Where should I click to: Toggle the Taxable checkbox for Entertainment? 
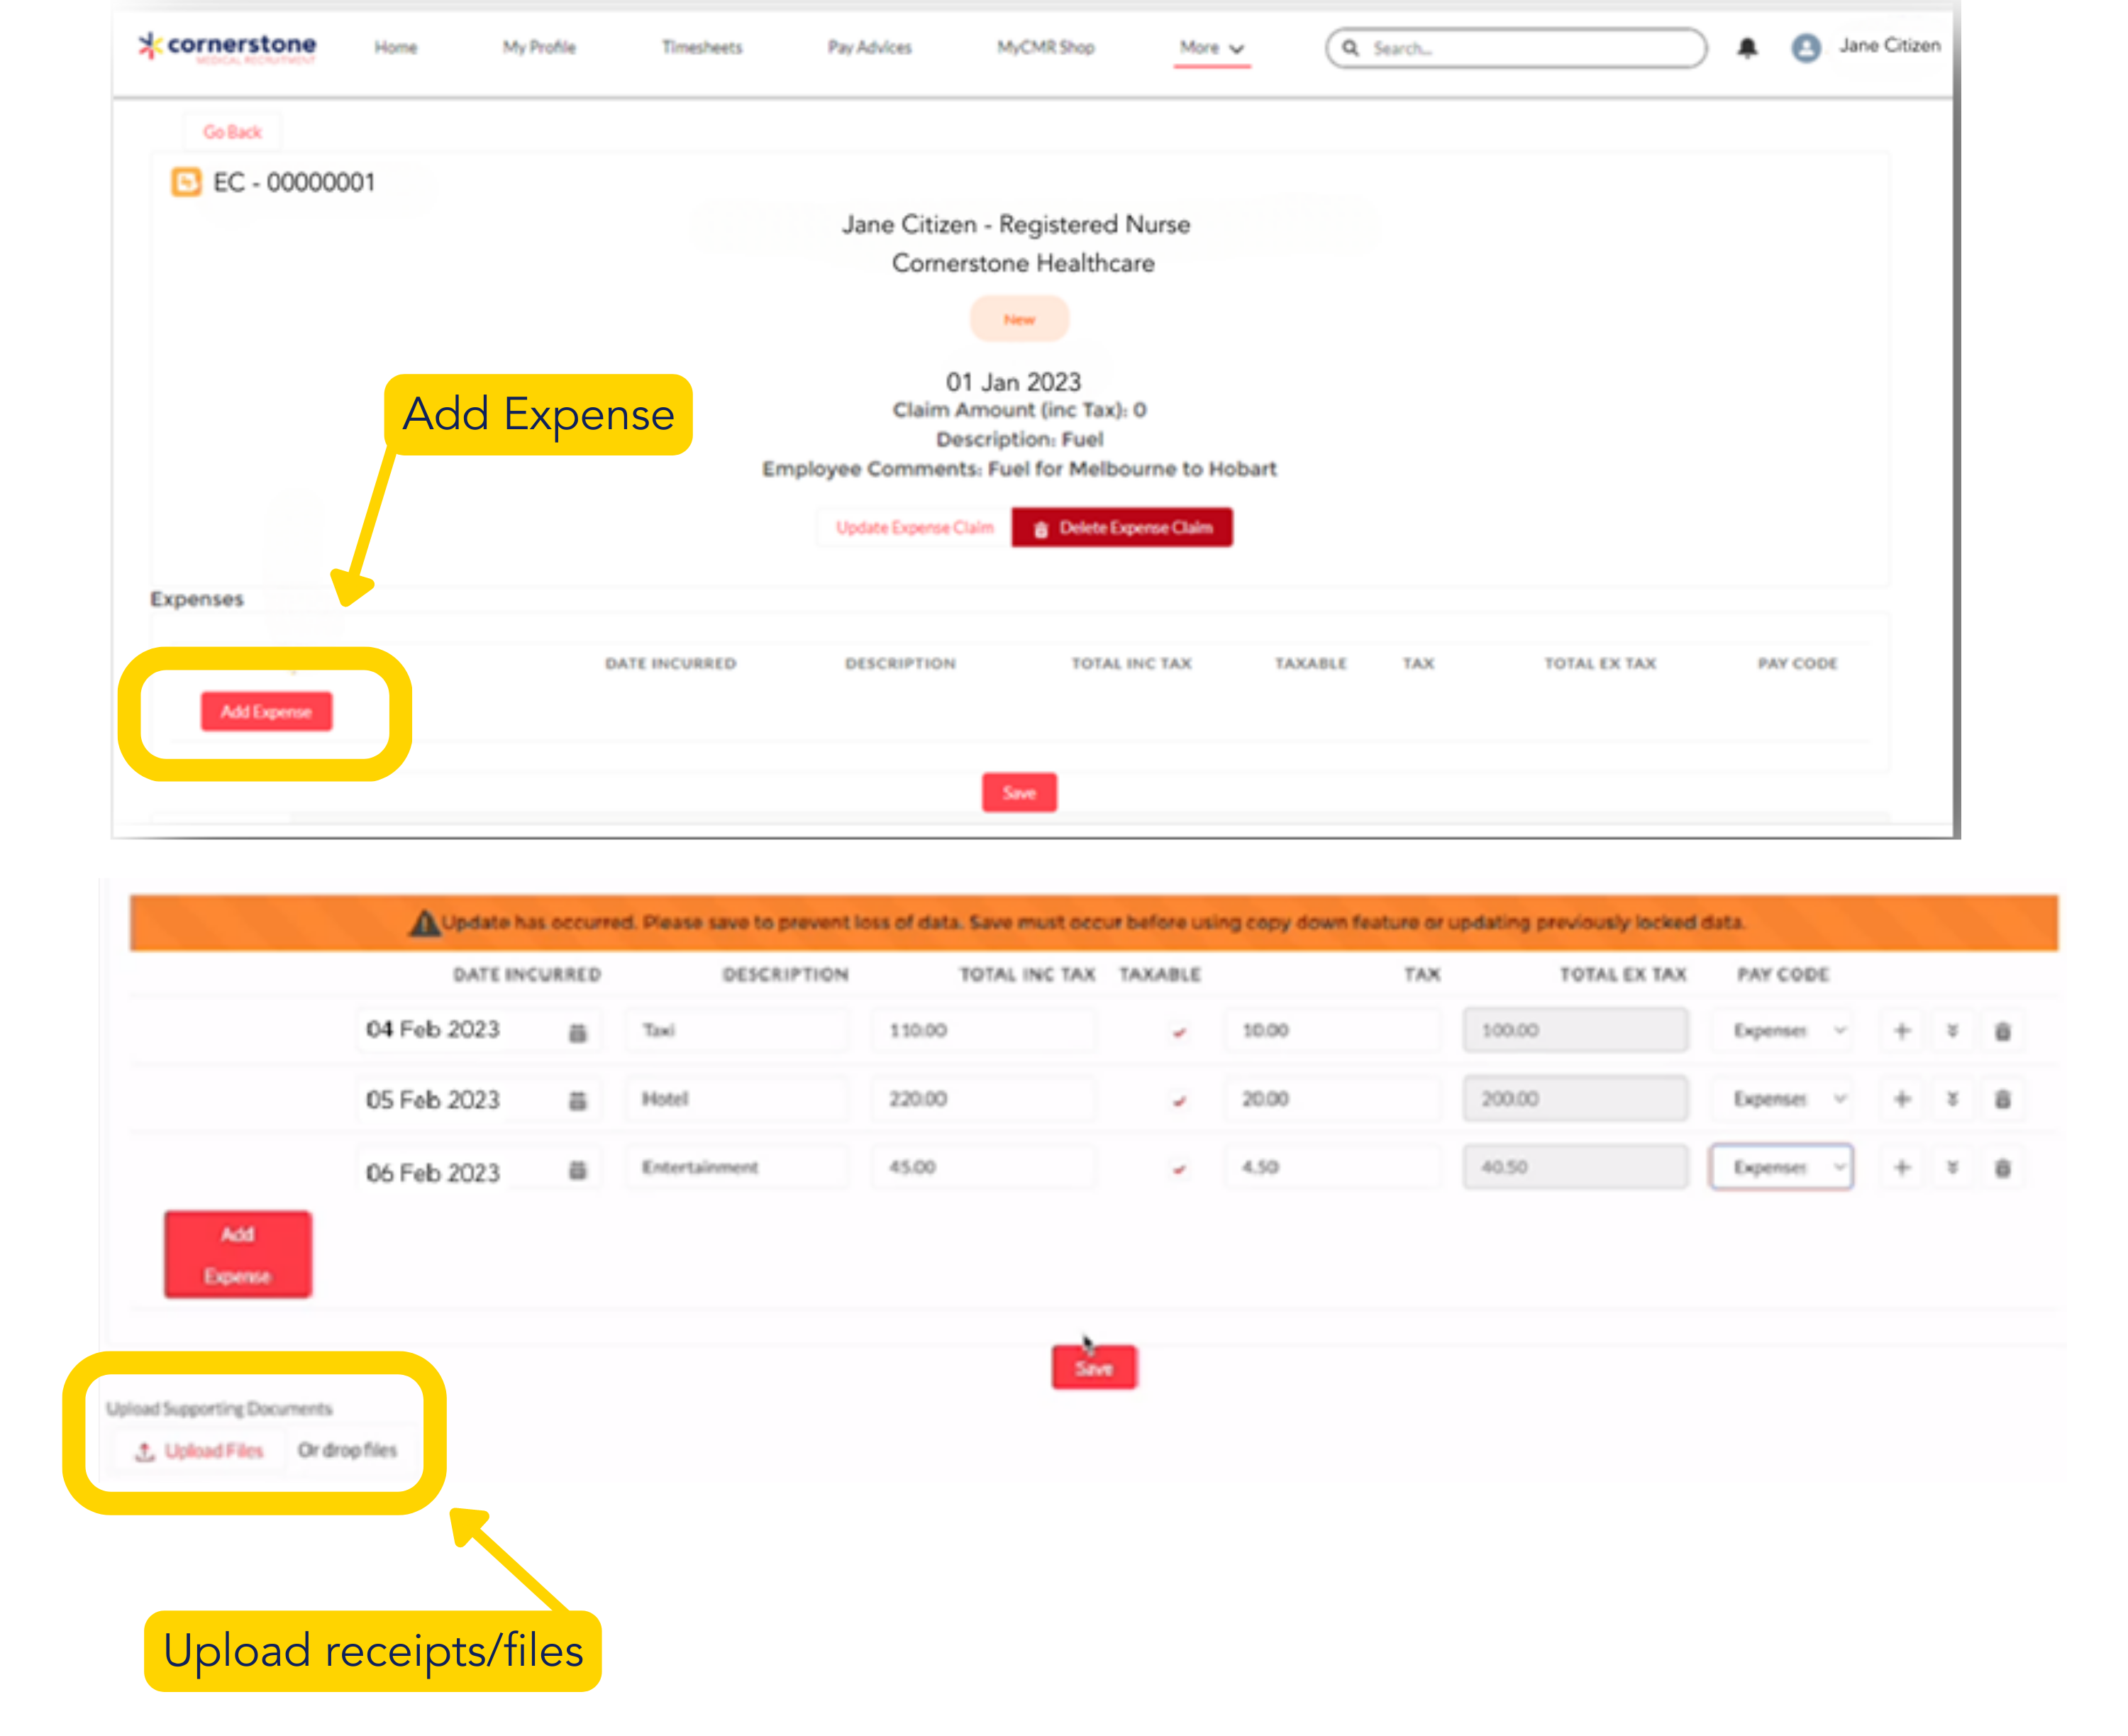coord(1179,1168)
